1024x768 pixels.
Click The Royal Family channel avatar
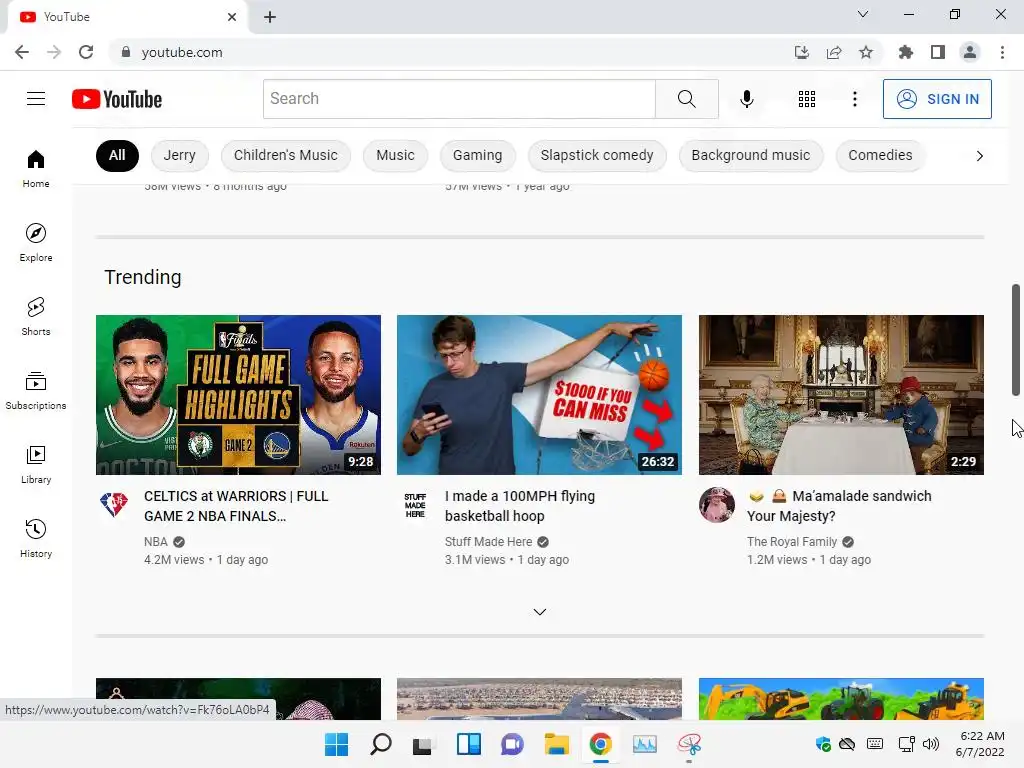pos(716,505)
